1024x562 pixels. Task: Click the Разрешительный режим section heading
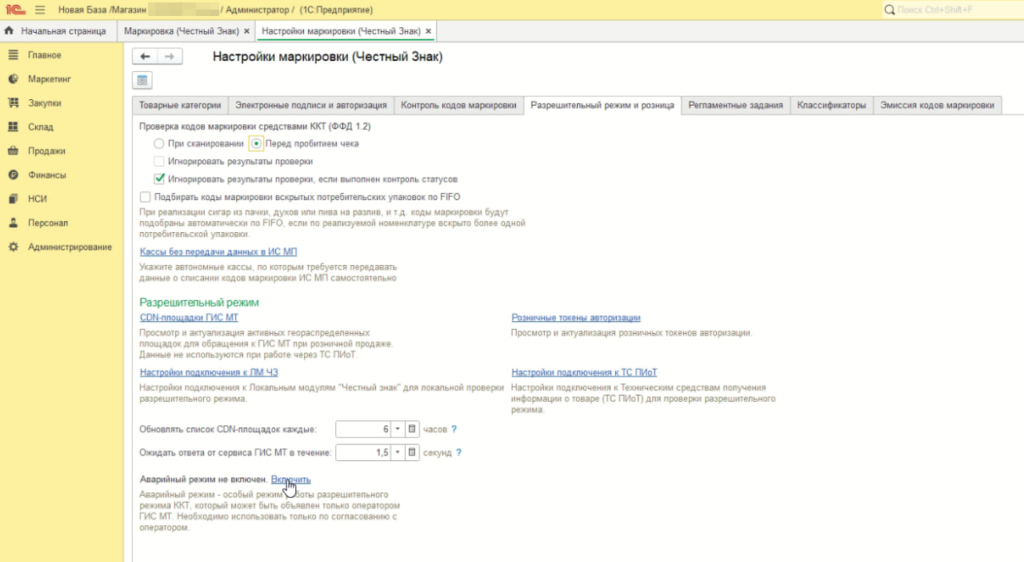click(199, 302)
